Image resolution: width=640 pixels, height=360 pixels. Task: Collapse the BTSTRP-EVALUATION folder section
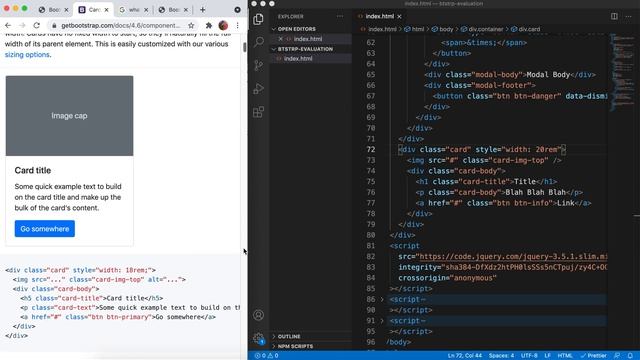[305, 49]
